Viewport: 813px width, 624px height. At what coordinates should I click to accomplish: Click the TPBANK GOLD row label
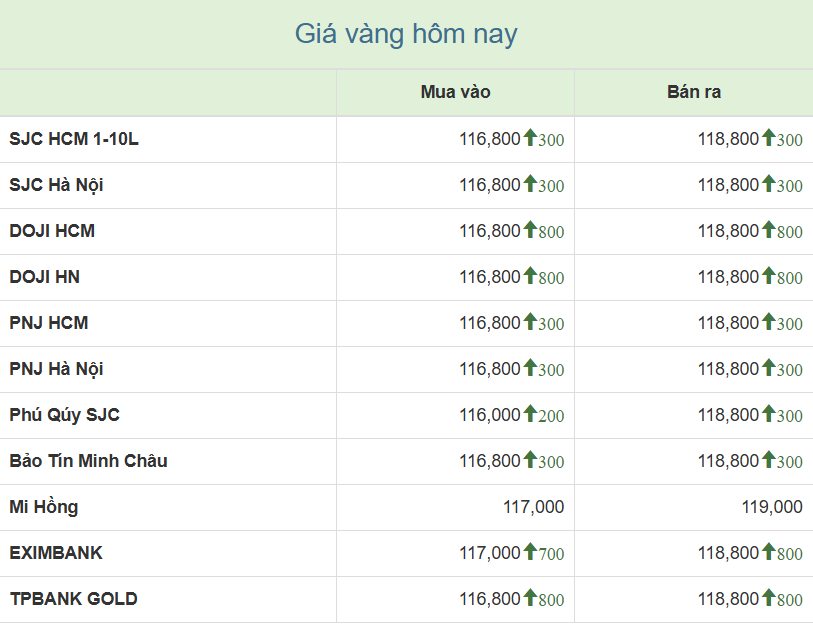click(73, 599)
